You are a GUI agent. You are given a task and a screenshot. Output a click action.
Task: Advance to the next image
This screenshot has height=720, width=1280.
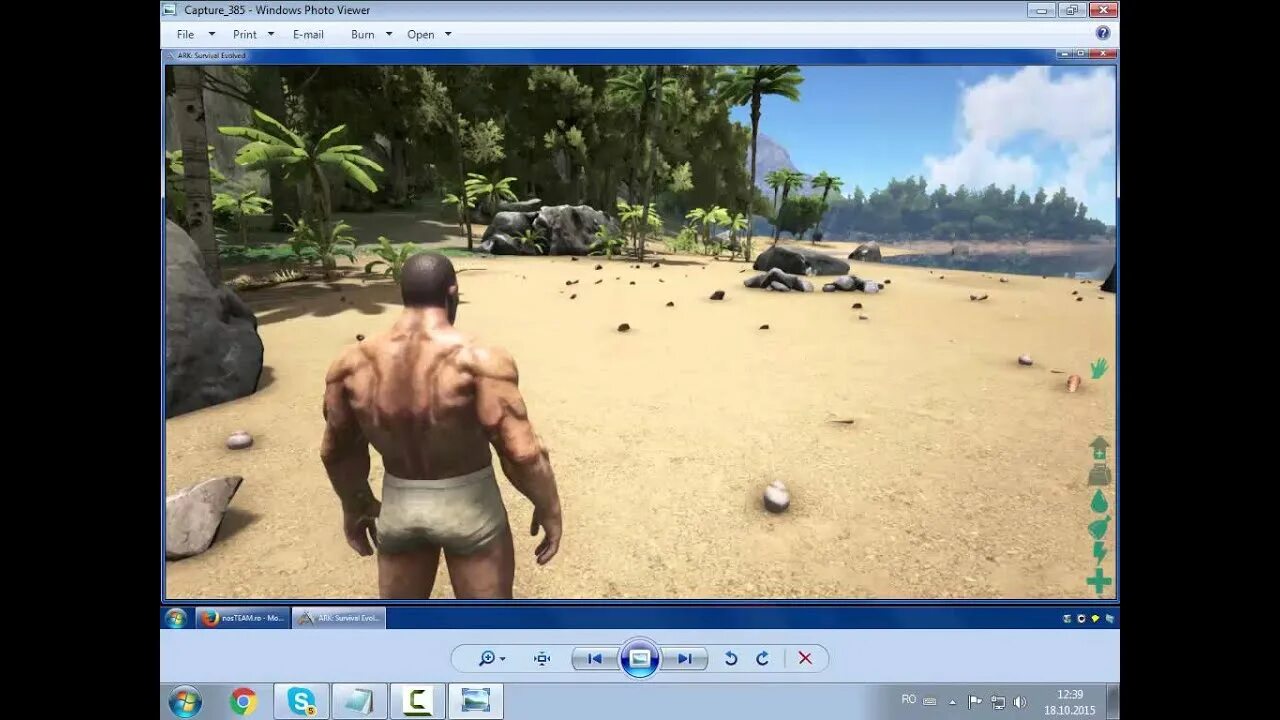[685, 658]
